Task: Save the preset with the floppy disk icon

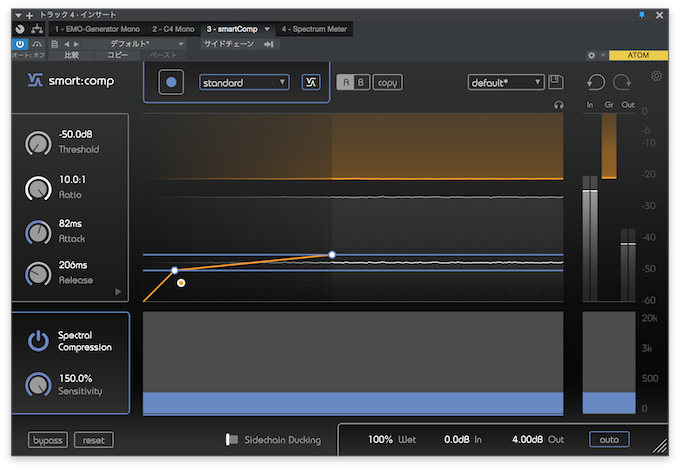Action: point(556,82)
